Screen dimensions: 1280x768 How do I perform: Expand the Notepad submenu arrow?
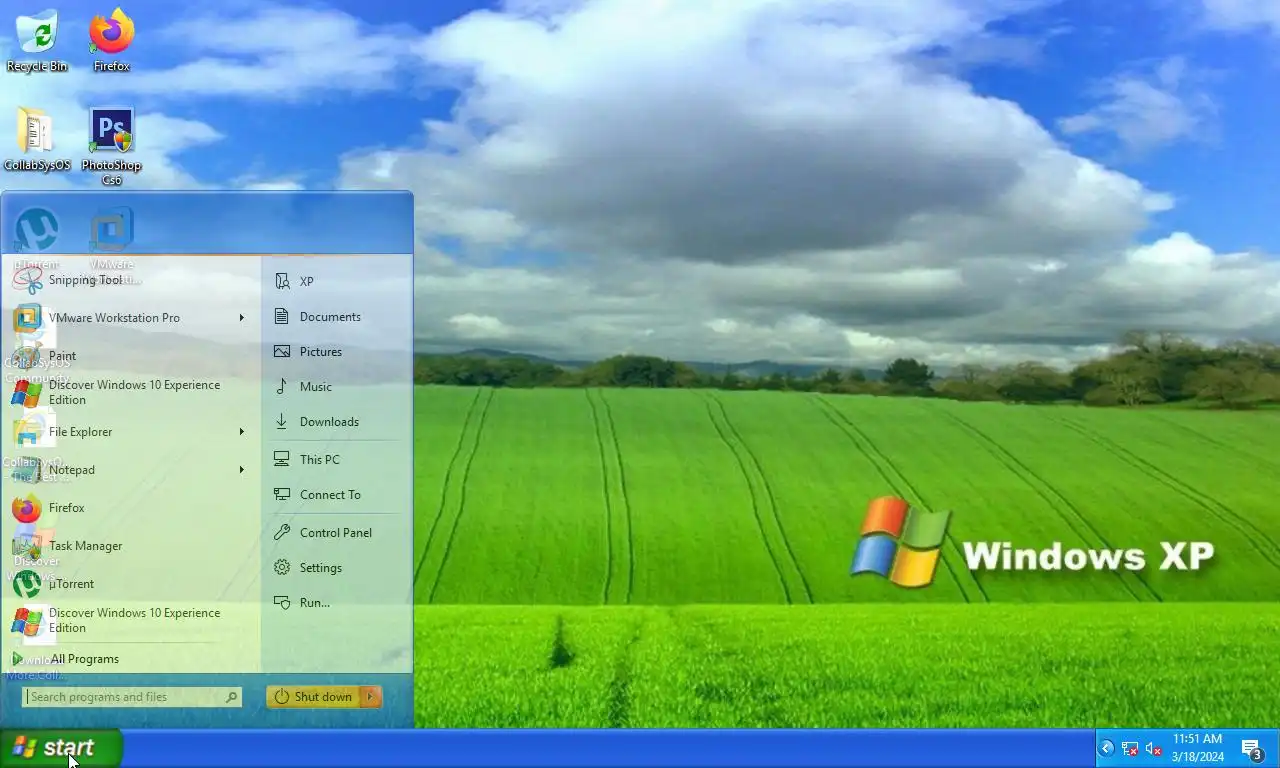point(242,470)
